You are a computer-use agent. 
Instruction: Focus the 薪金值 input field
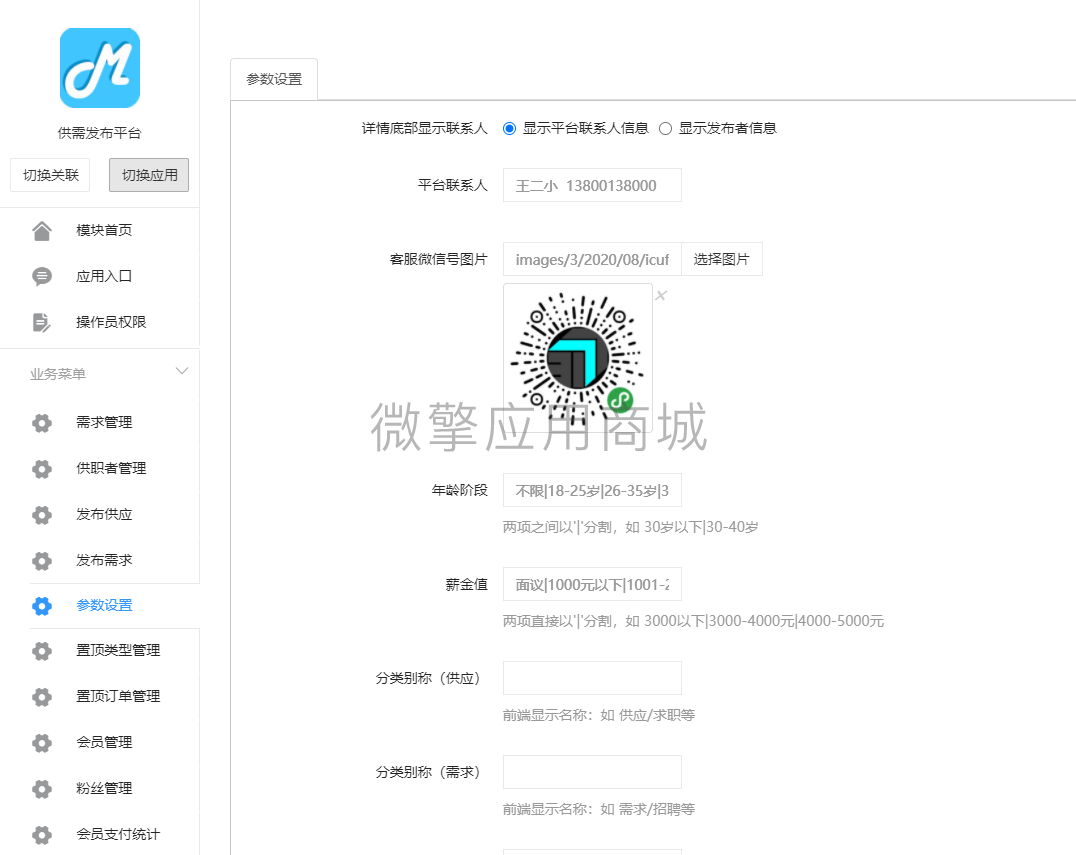592,585
